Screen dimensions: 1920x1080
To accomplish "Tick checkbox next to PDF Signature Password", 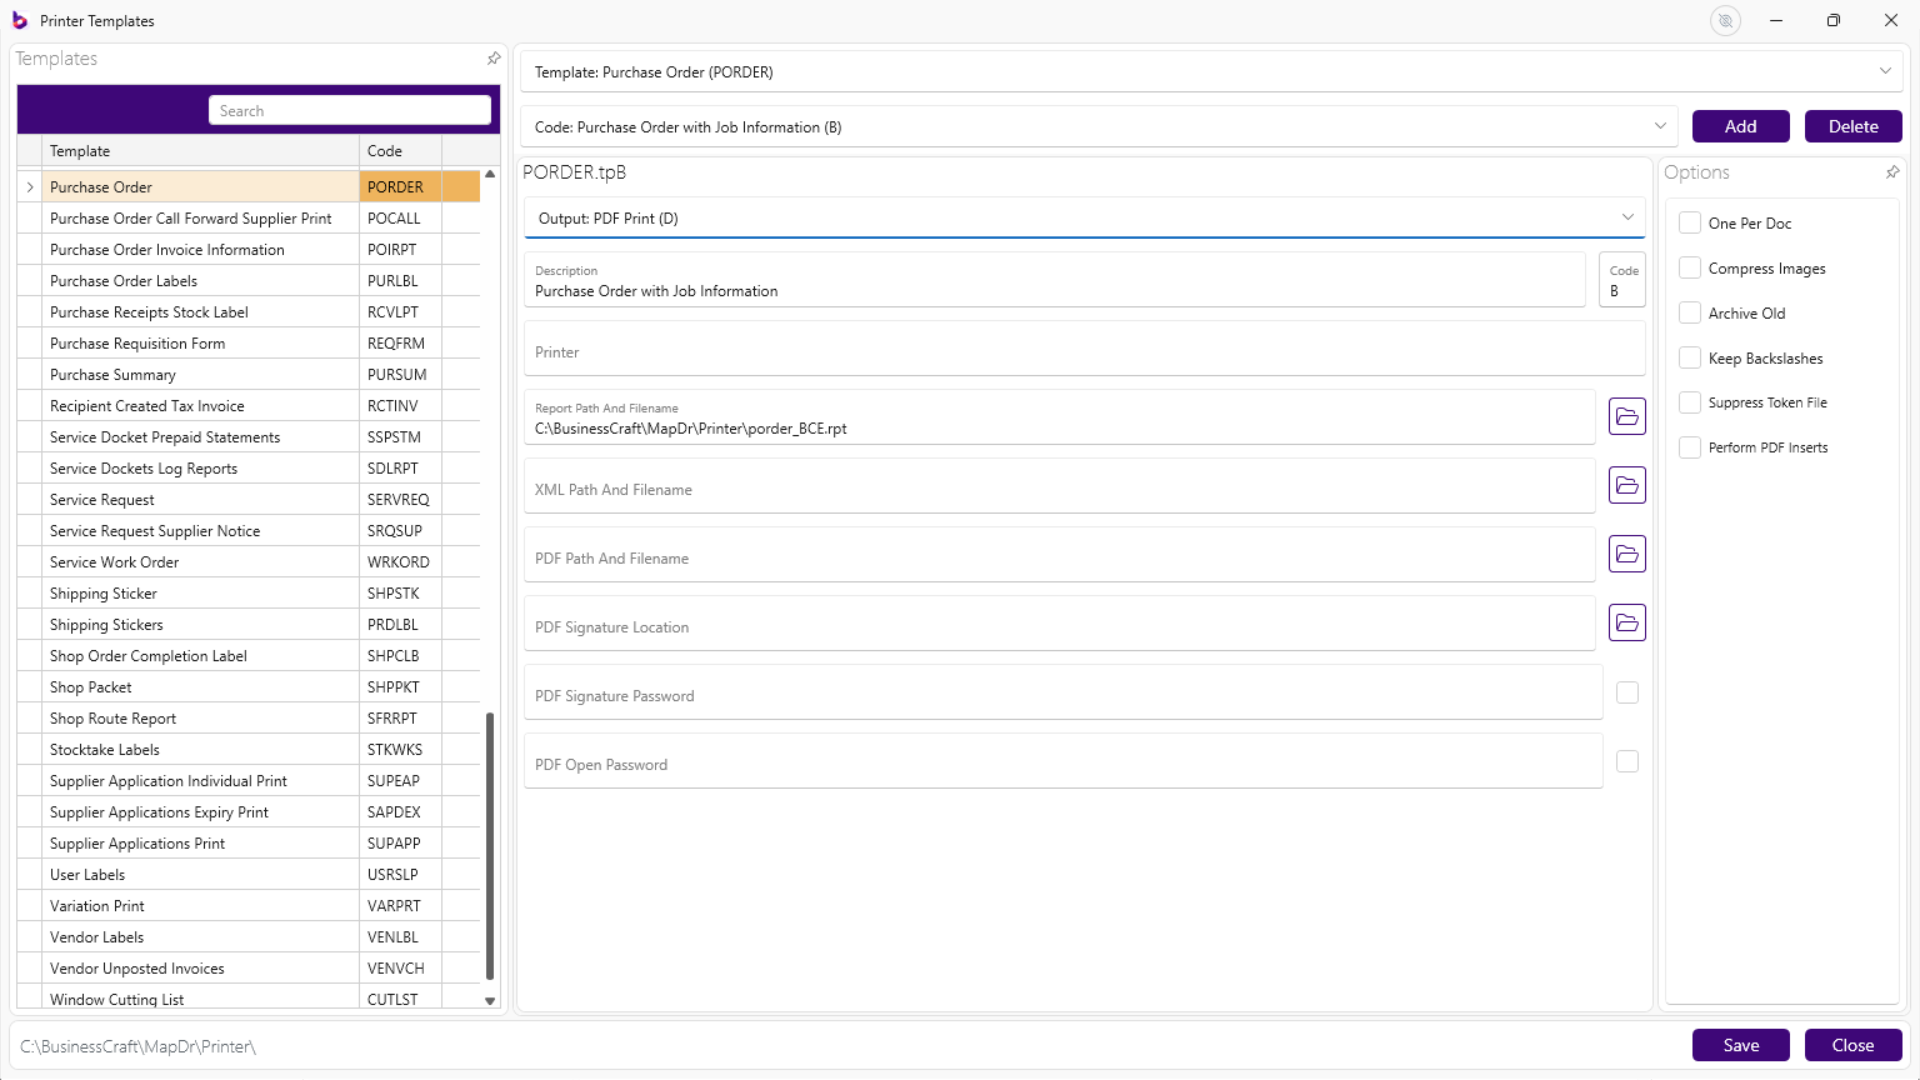I will [x=1627, y=693].
